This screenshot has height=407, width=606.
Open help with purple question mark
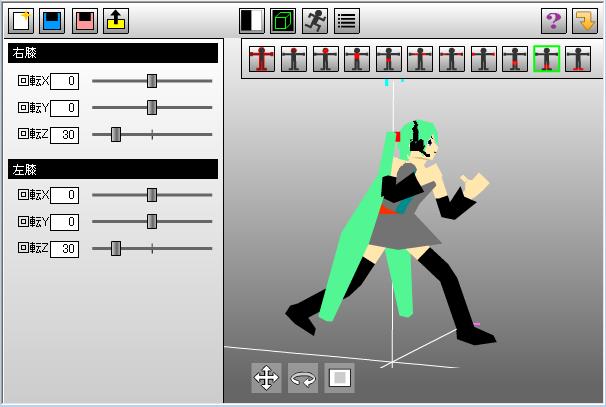coord(554,21)
